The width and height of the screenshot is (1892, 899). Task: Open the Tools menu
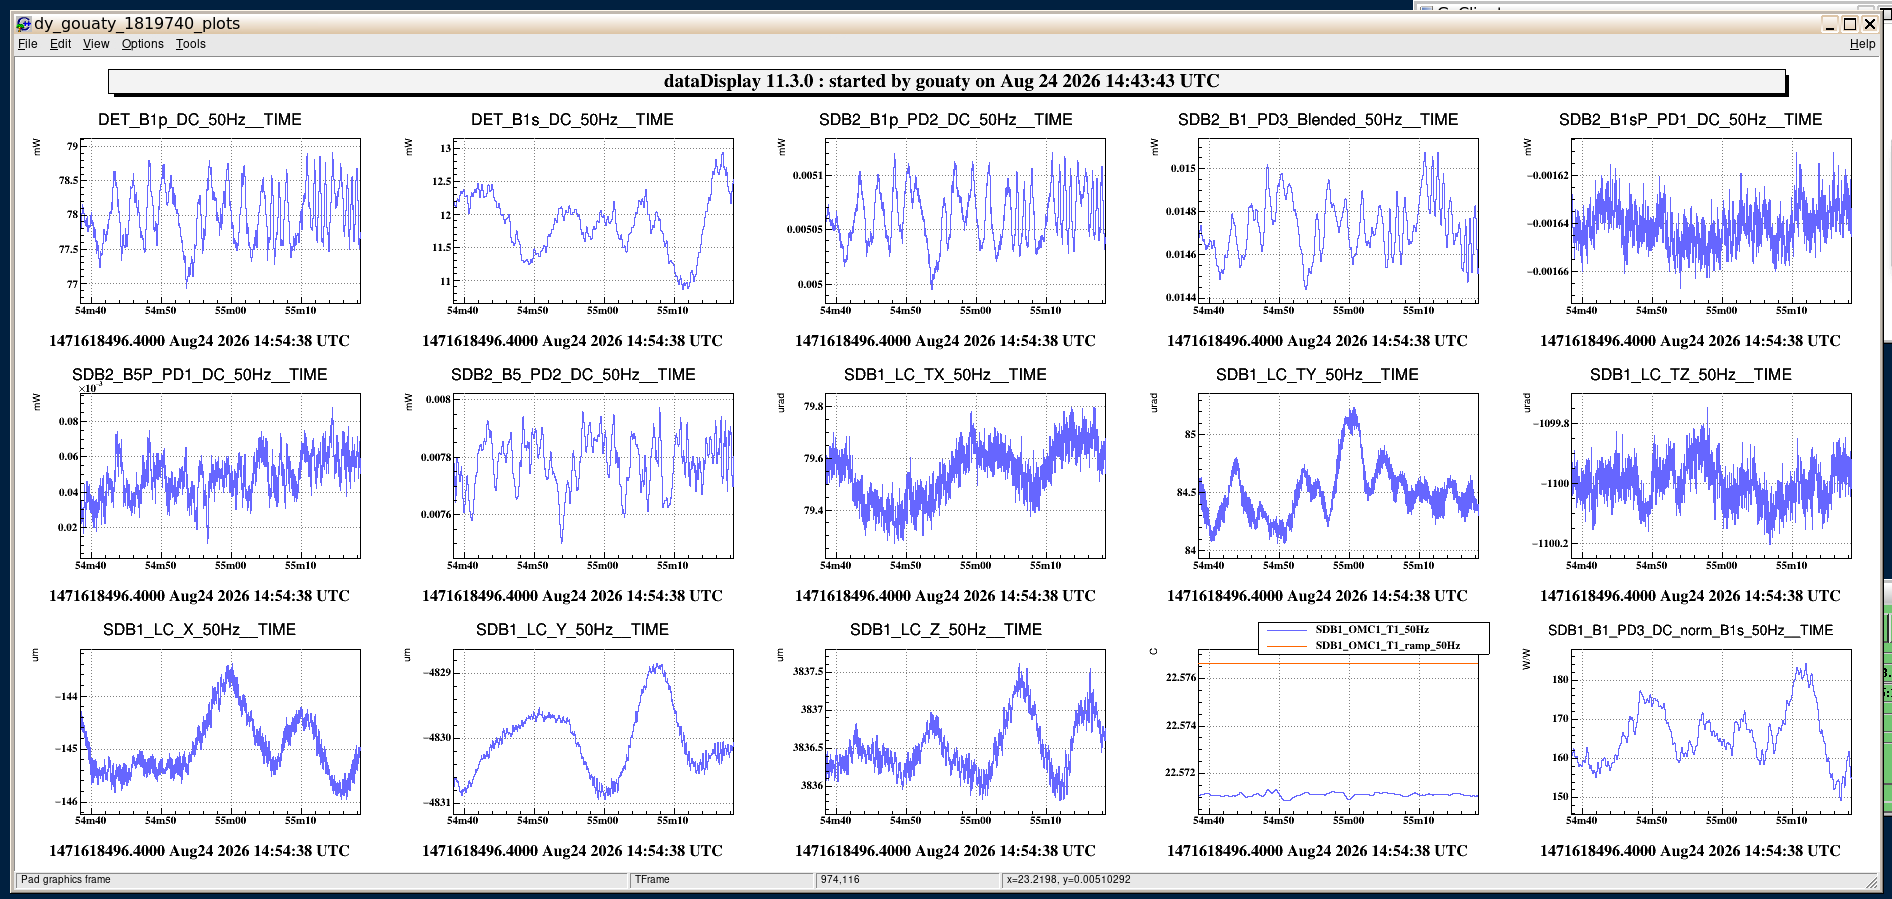(x=190, y=44)
